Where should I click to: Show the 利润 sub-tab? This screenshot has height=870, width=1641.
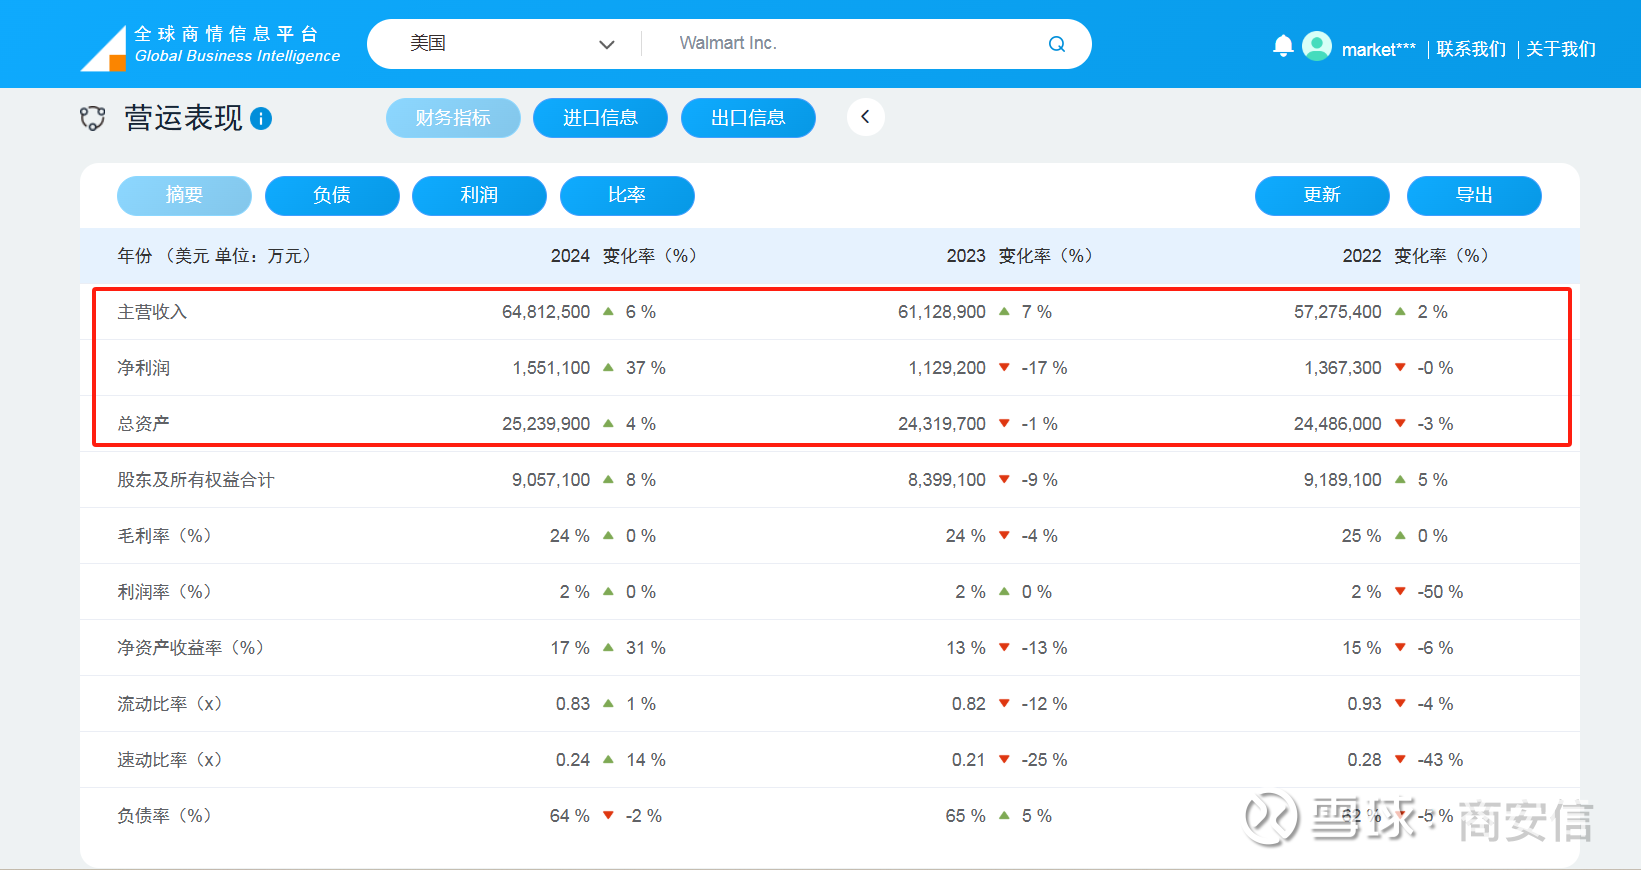click(x=479, y=195)
